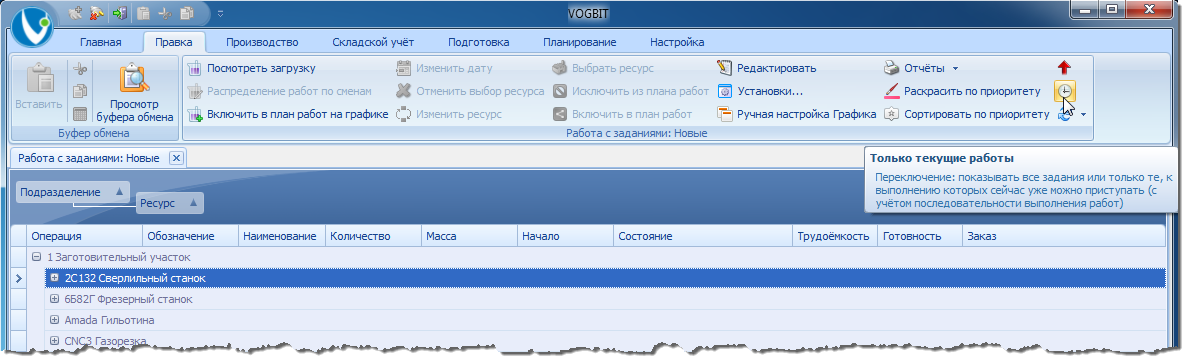
Task: Open Ручная настройка Графика
Action: point(796,115)
